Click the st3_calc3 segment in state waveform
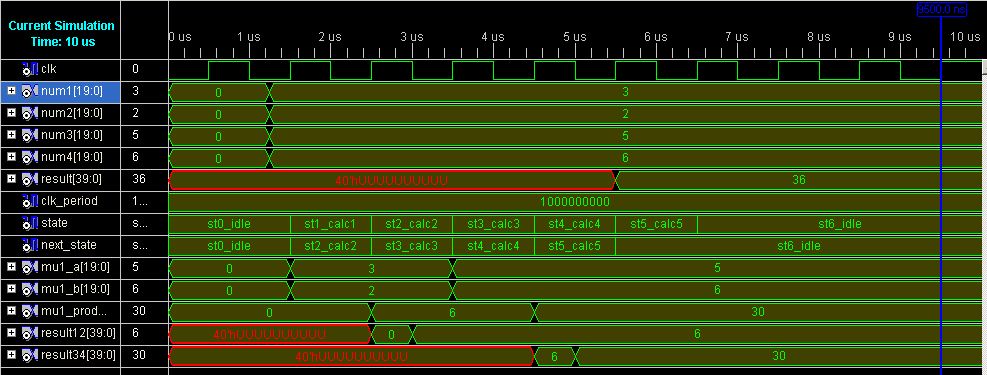The image size is (987, 375). pos(494,224)
